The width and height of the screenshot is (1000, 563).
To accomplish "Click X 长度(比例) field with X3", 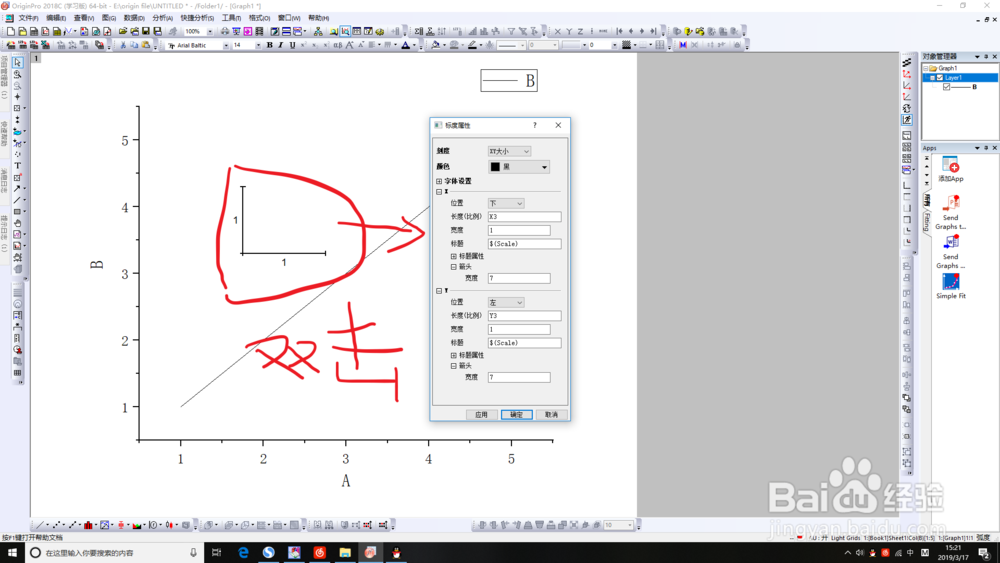I will (x=524, y=217).
